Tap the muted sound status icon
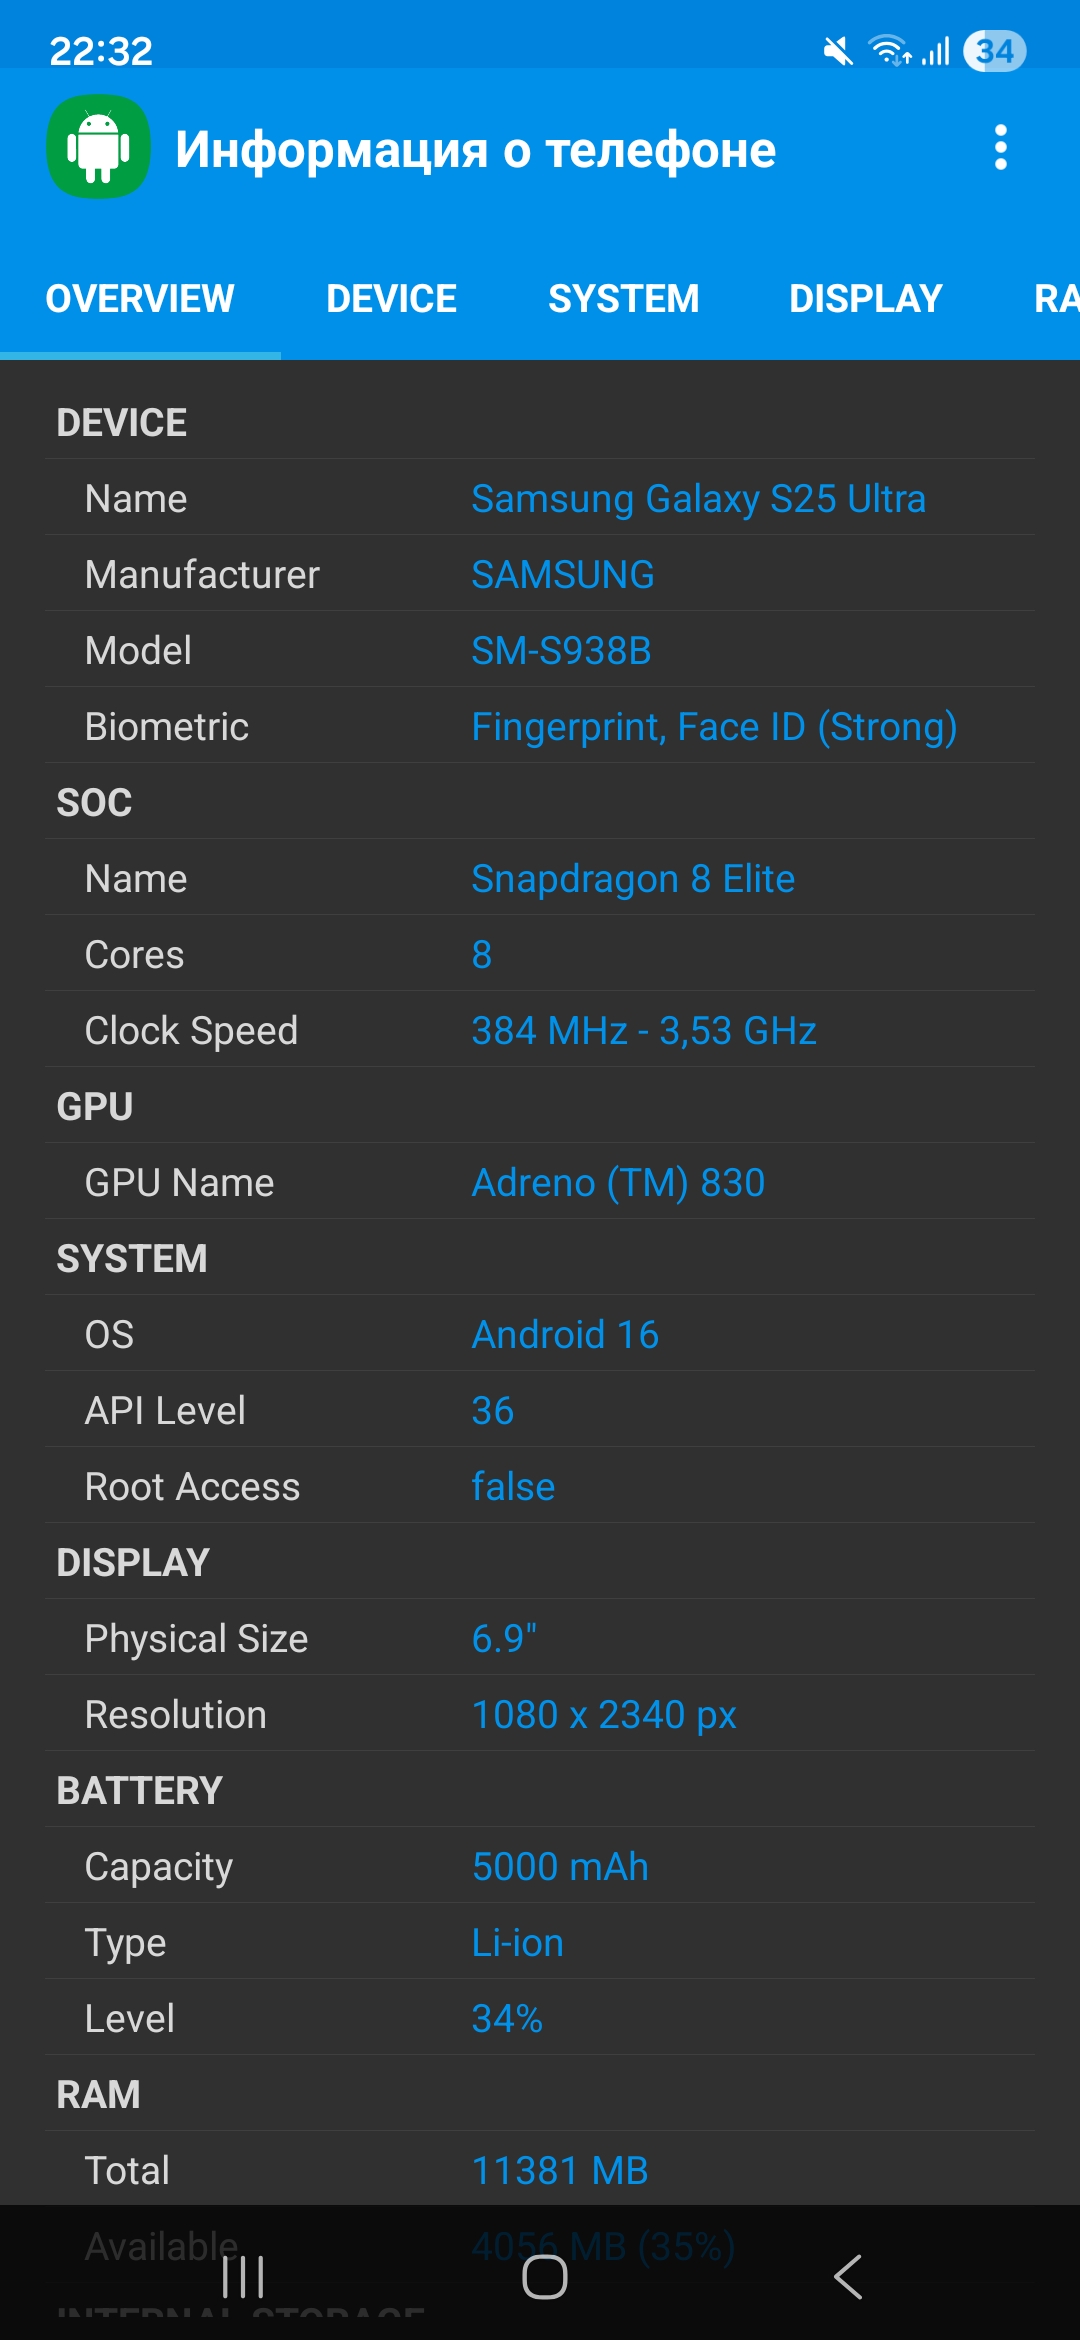This screenshot has width=1080, height=2340. 838,51
